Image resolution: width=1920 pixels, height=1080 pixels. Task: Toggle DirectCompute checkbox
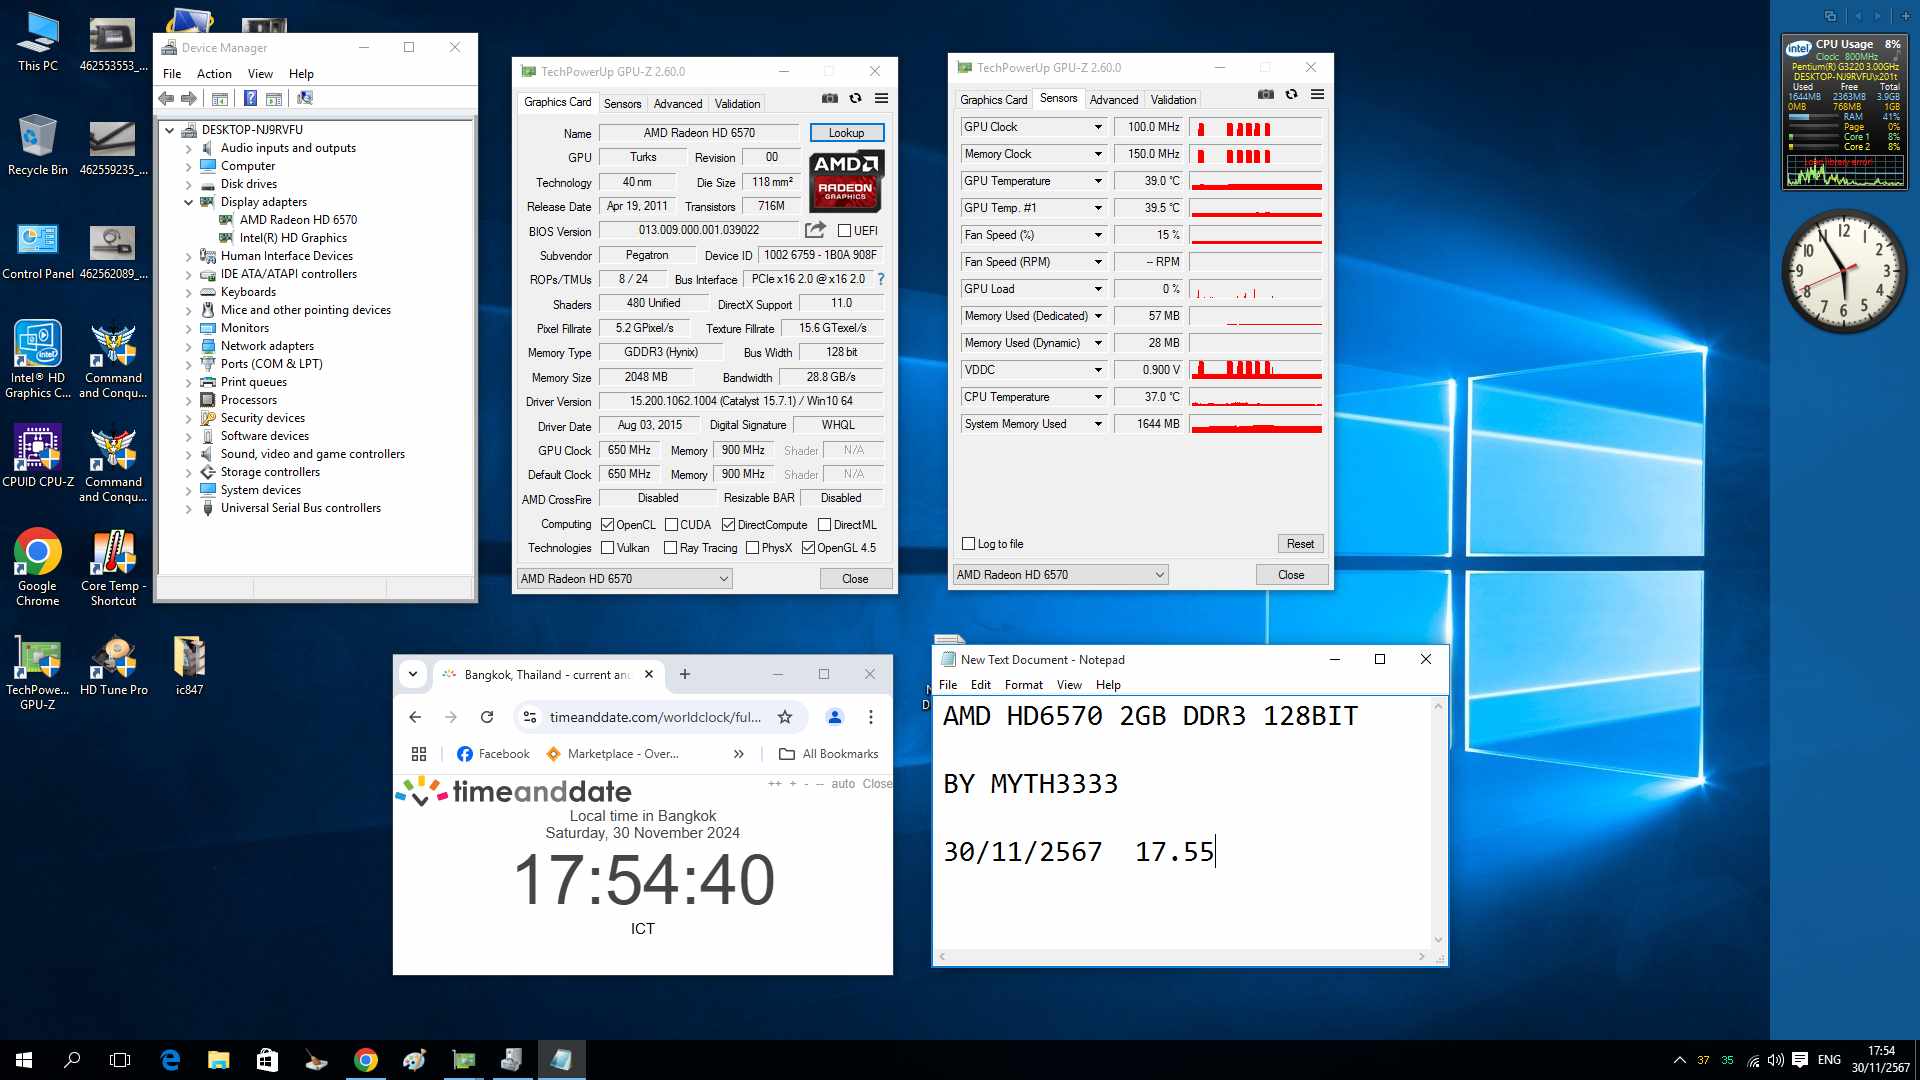(x=728, y=525)
